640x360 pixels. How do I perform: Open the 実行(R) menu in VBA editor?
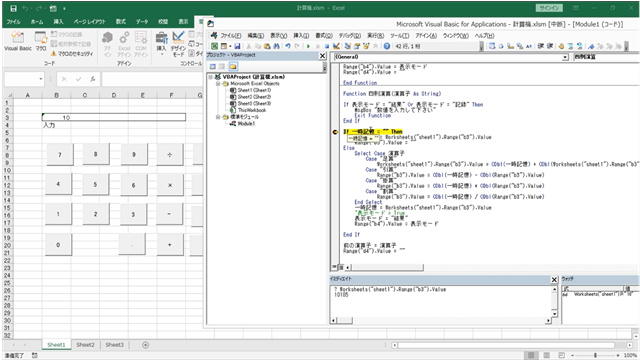pyautogui.click(x=376, y=36)
